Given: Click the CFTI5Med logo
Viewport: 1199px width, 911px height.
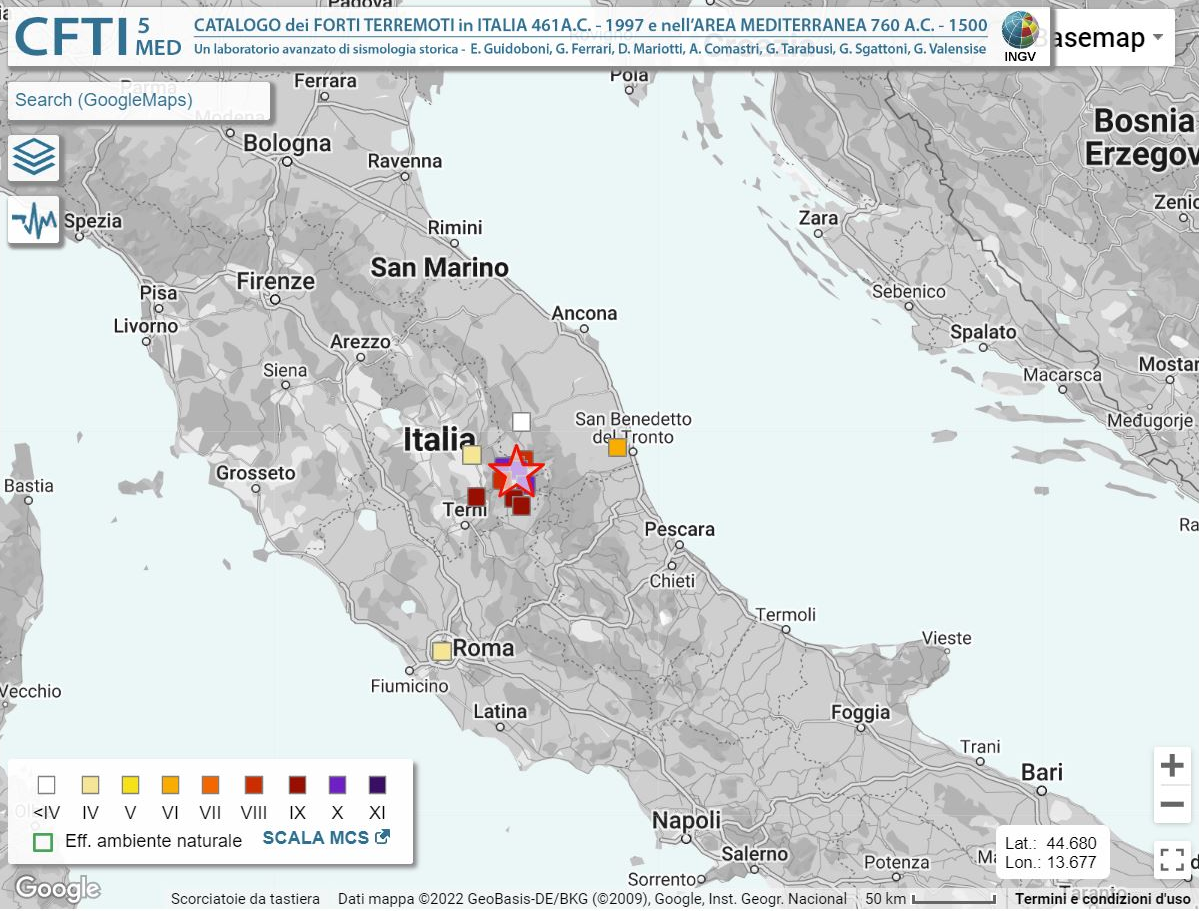Looking at the screenshot, I should 98,37.
